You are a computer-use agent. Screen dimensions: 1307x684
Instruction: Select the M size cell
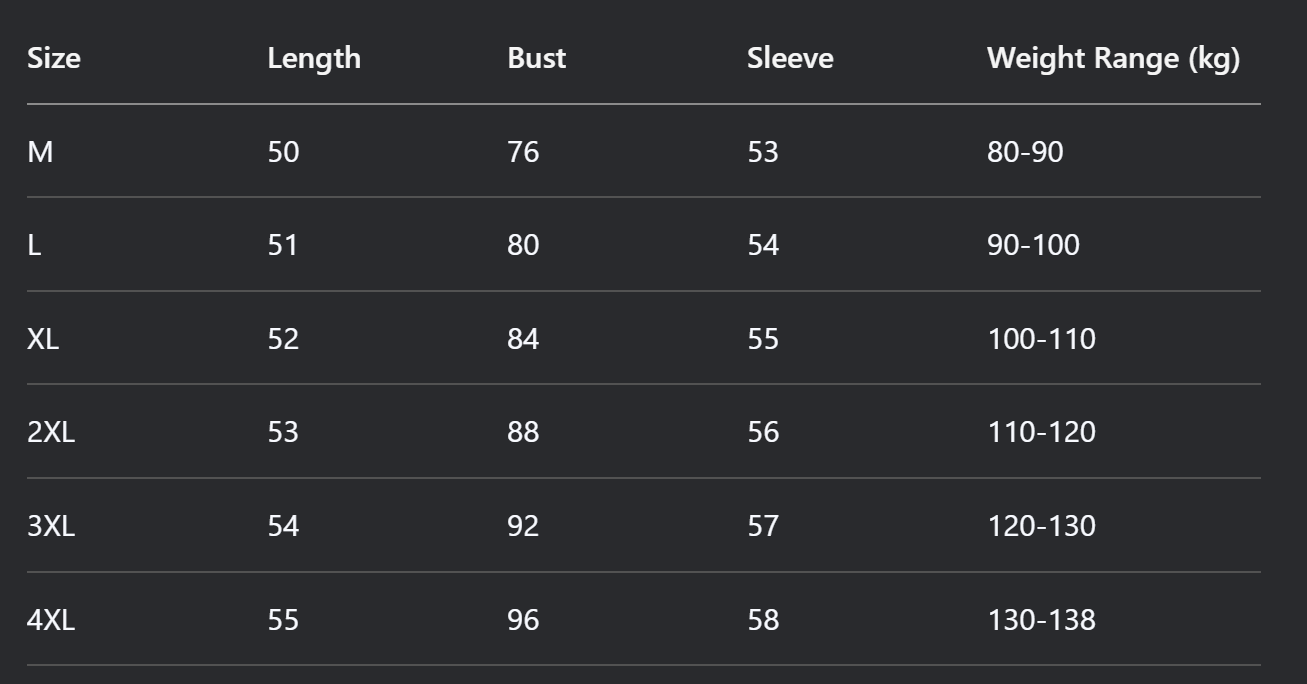point(40,152)
